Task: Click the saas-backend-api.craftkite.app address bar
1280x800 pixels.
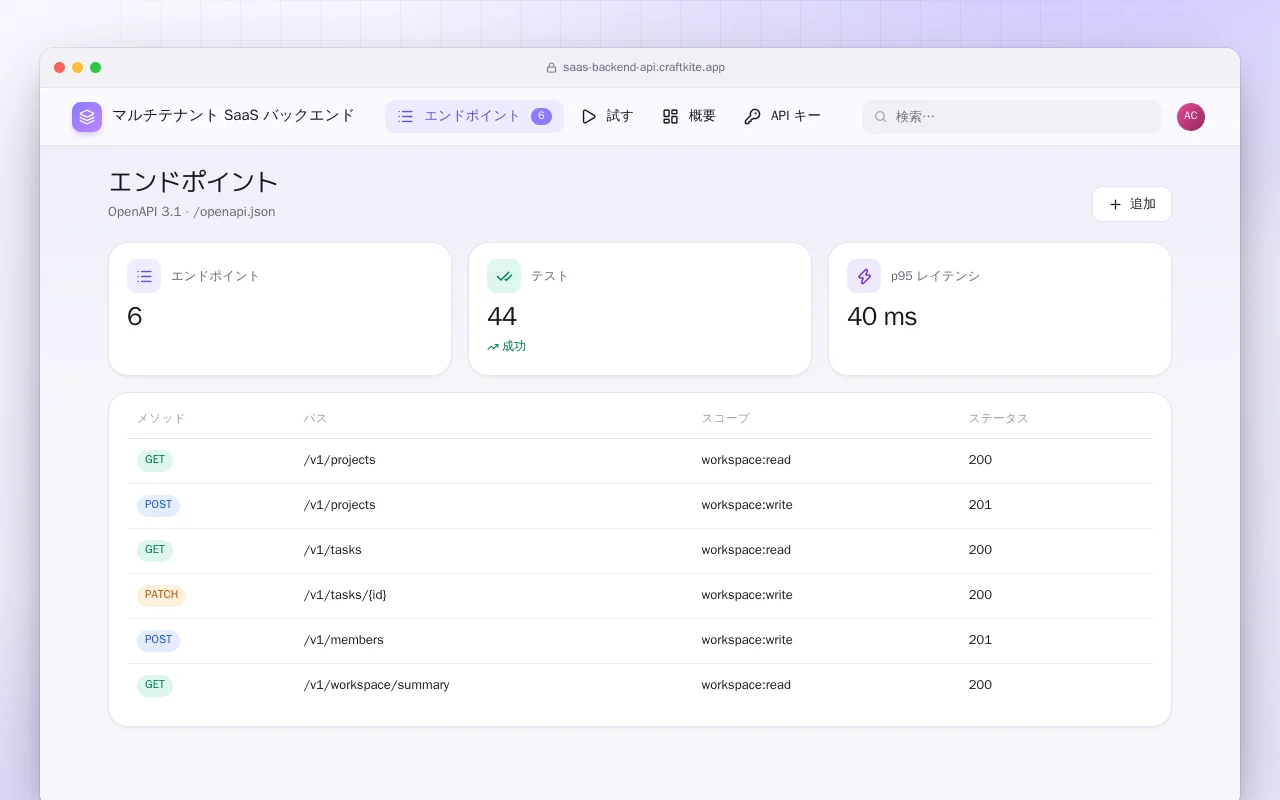Action: click(x=635, y=68)
